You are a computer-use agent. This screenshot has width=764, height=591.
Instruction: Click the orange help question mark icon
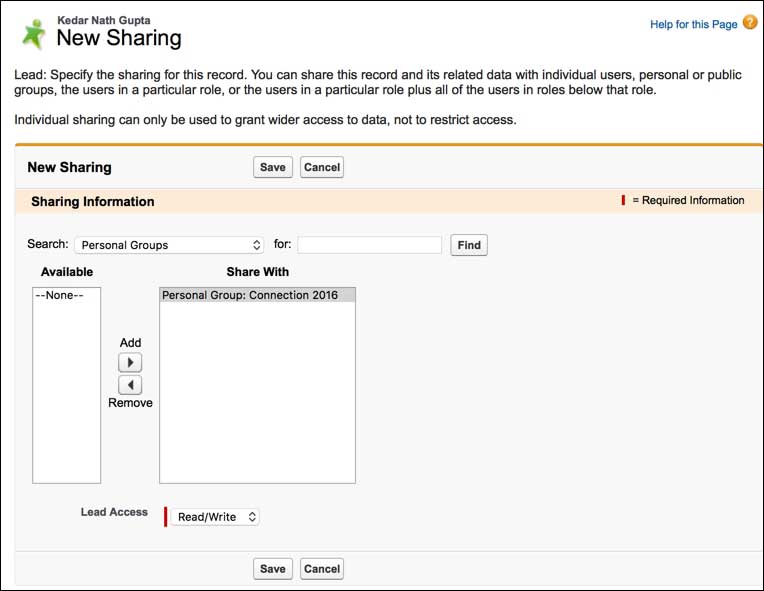[750, 23]
